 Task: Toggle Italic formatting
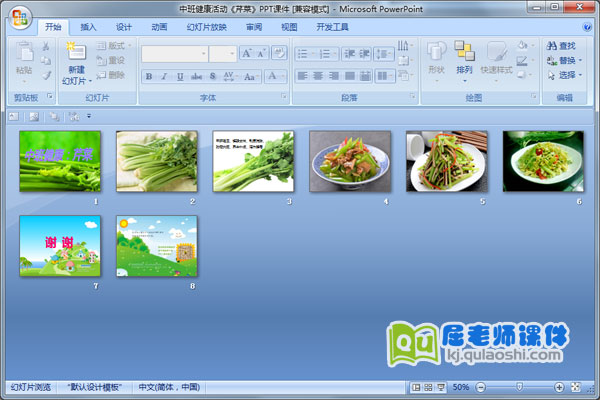click(x=164, y=76)
